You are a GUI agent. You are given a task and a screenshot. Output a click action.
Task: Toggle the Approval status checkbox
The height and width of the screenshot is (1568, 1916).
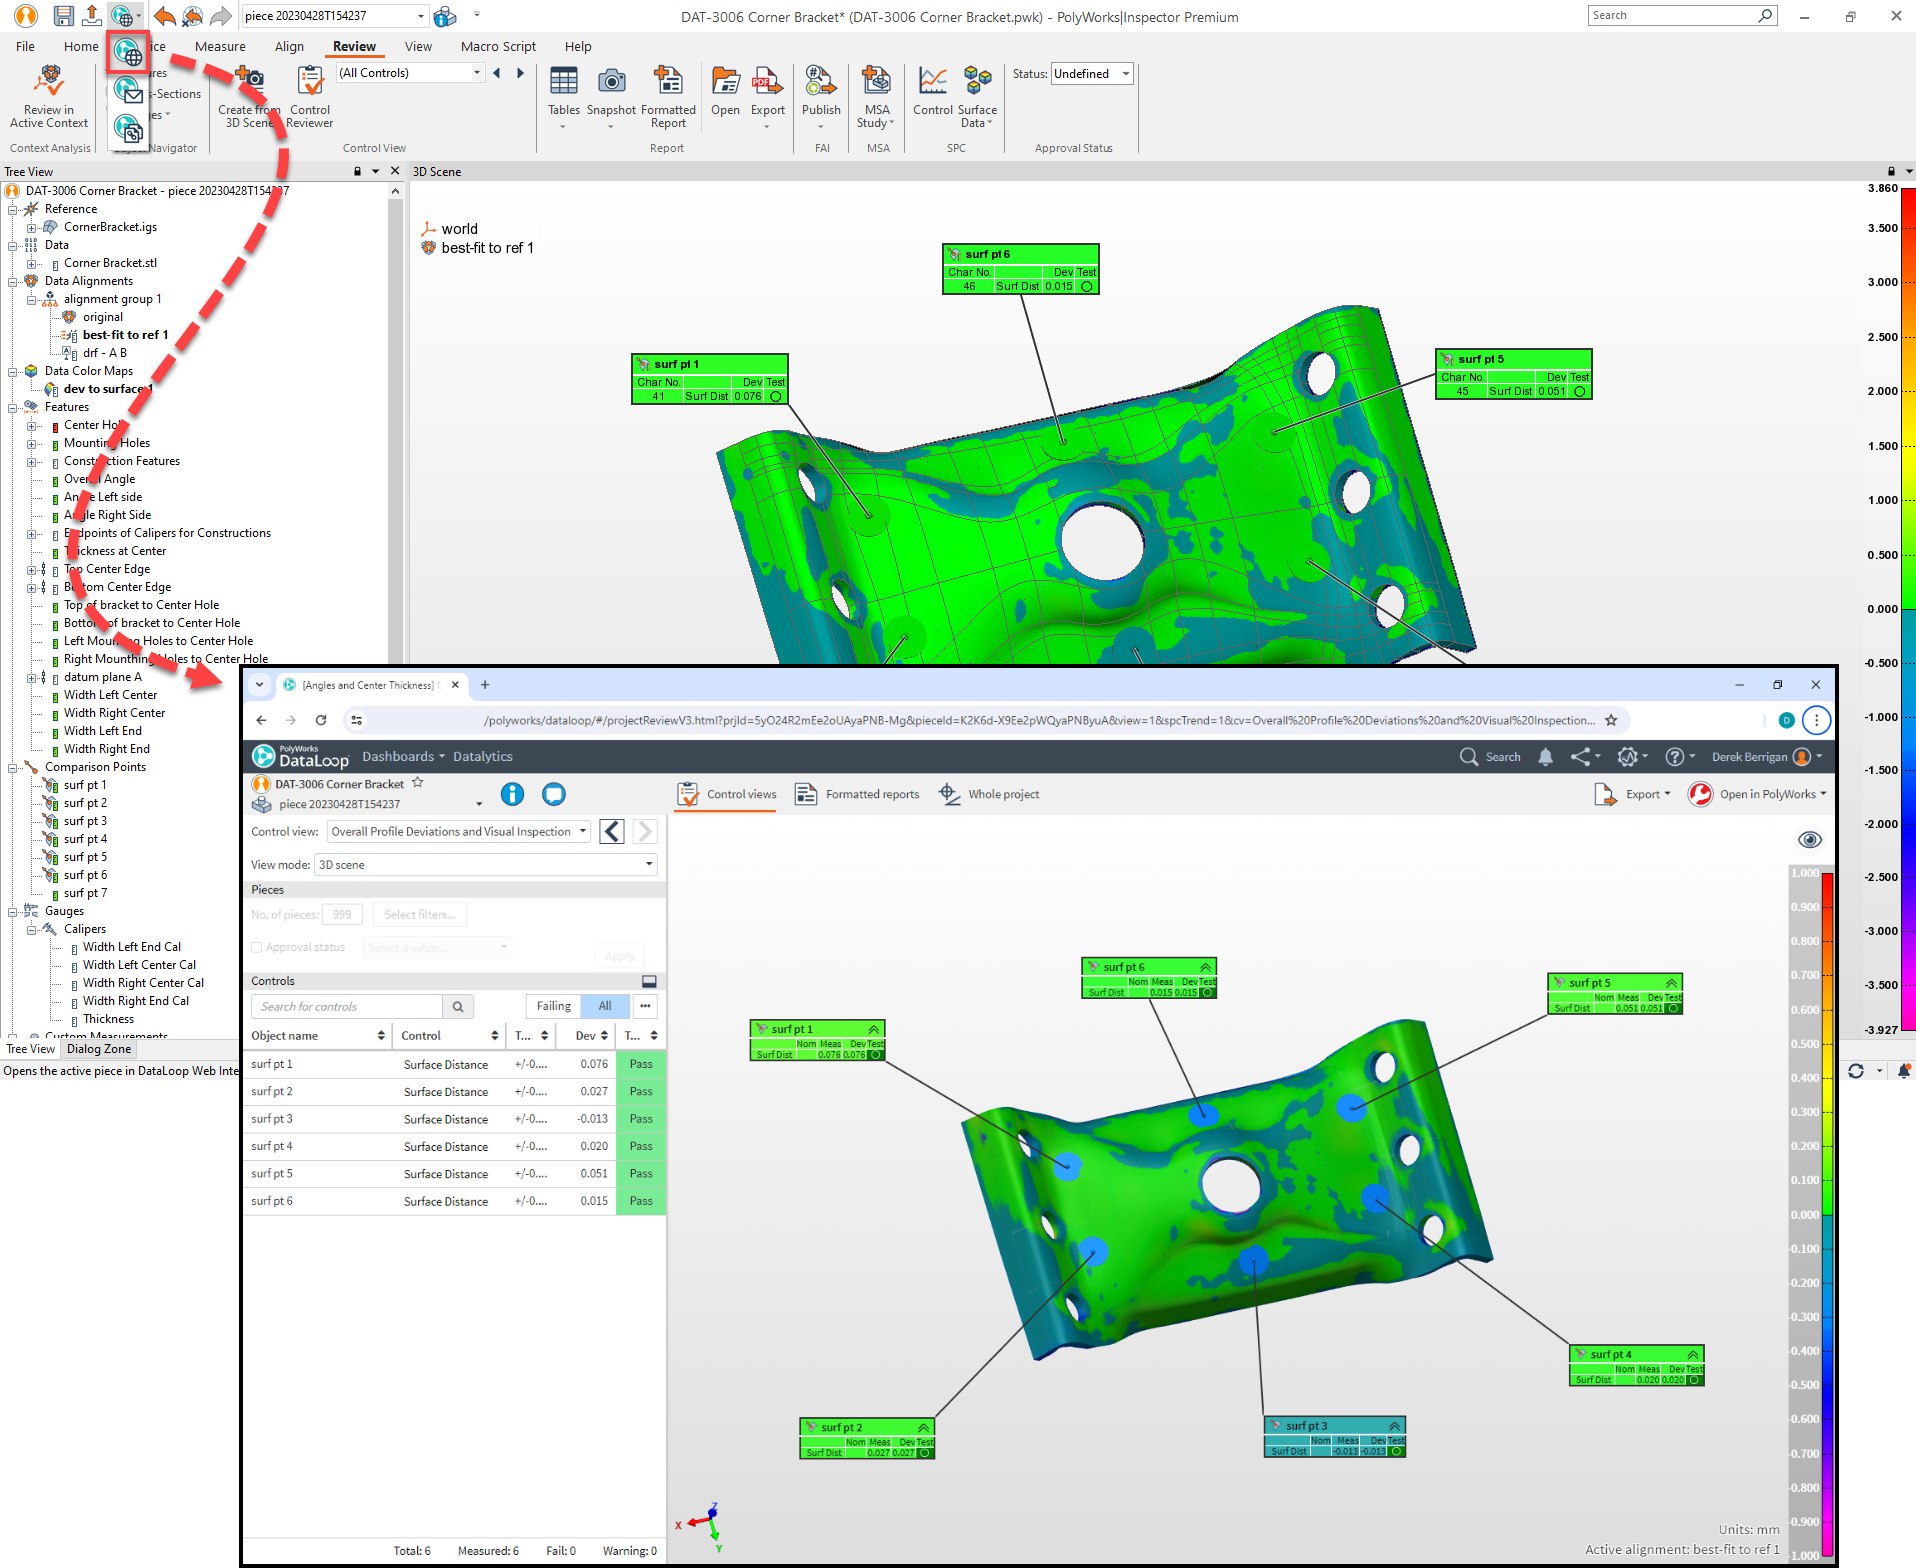click(257, 947)
